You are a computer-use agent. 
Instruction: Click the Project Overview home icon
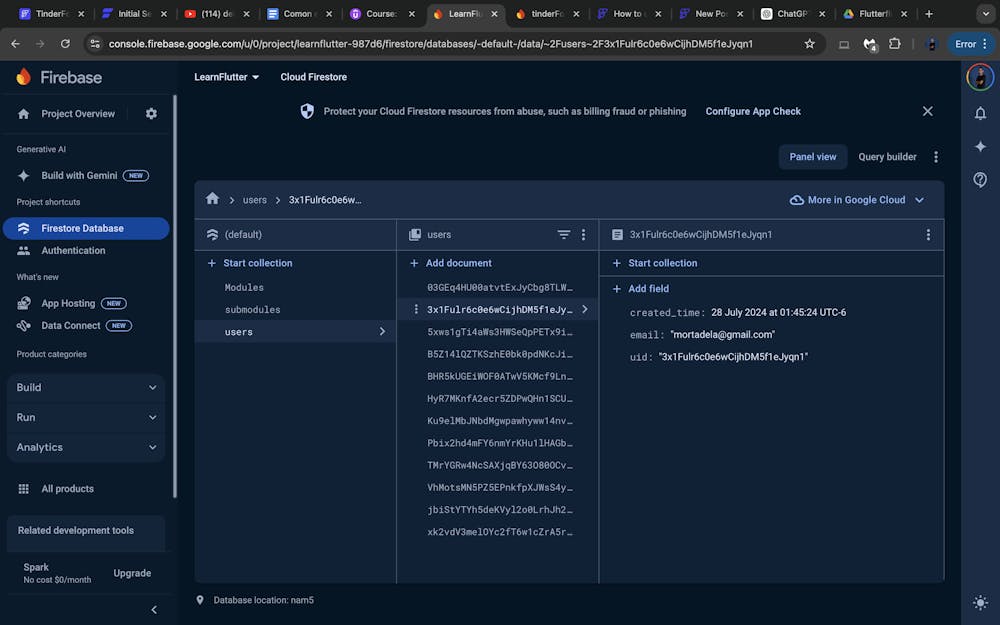point(24,114)
